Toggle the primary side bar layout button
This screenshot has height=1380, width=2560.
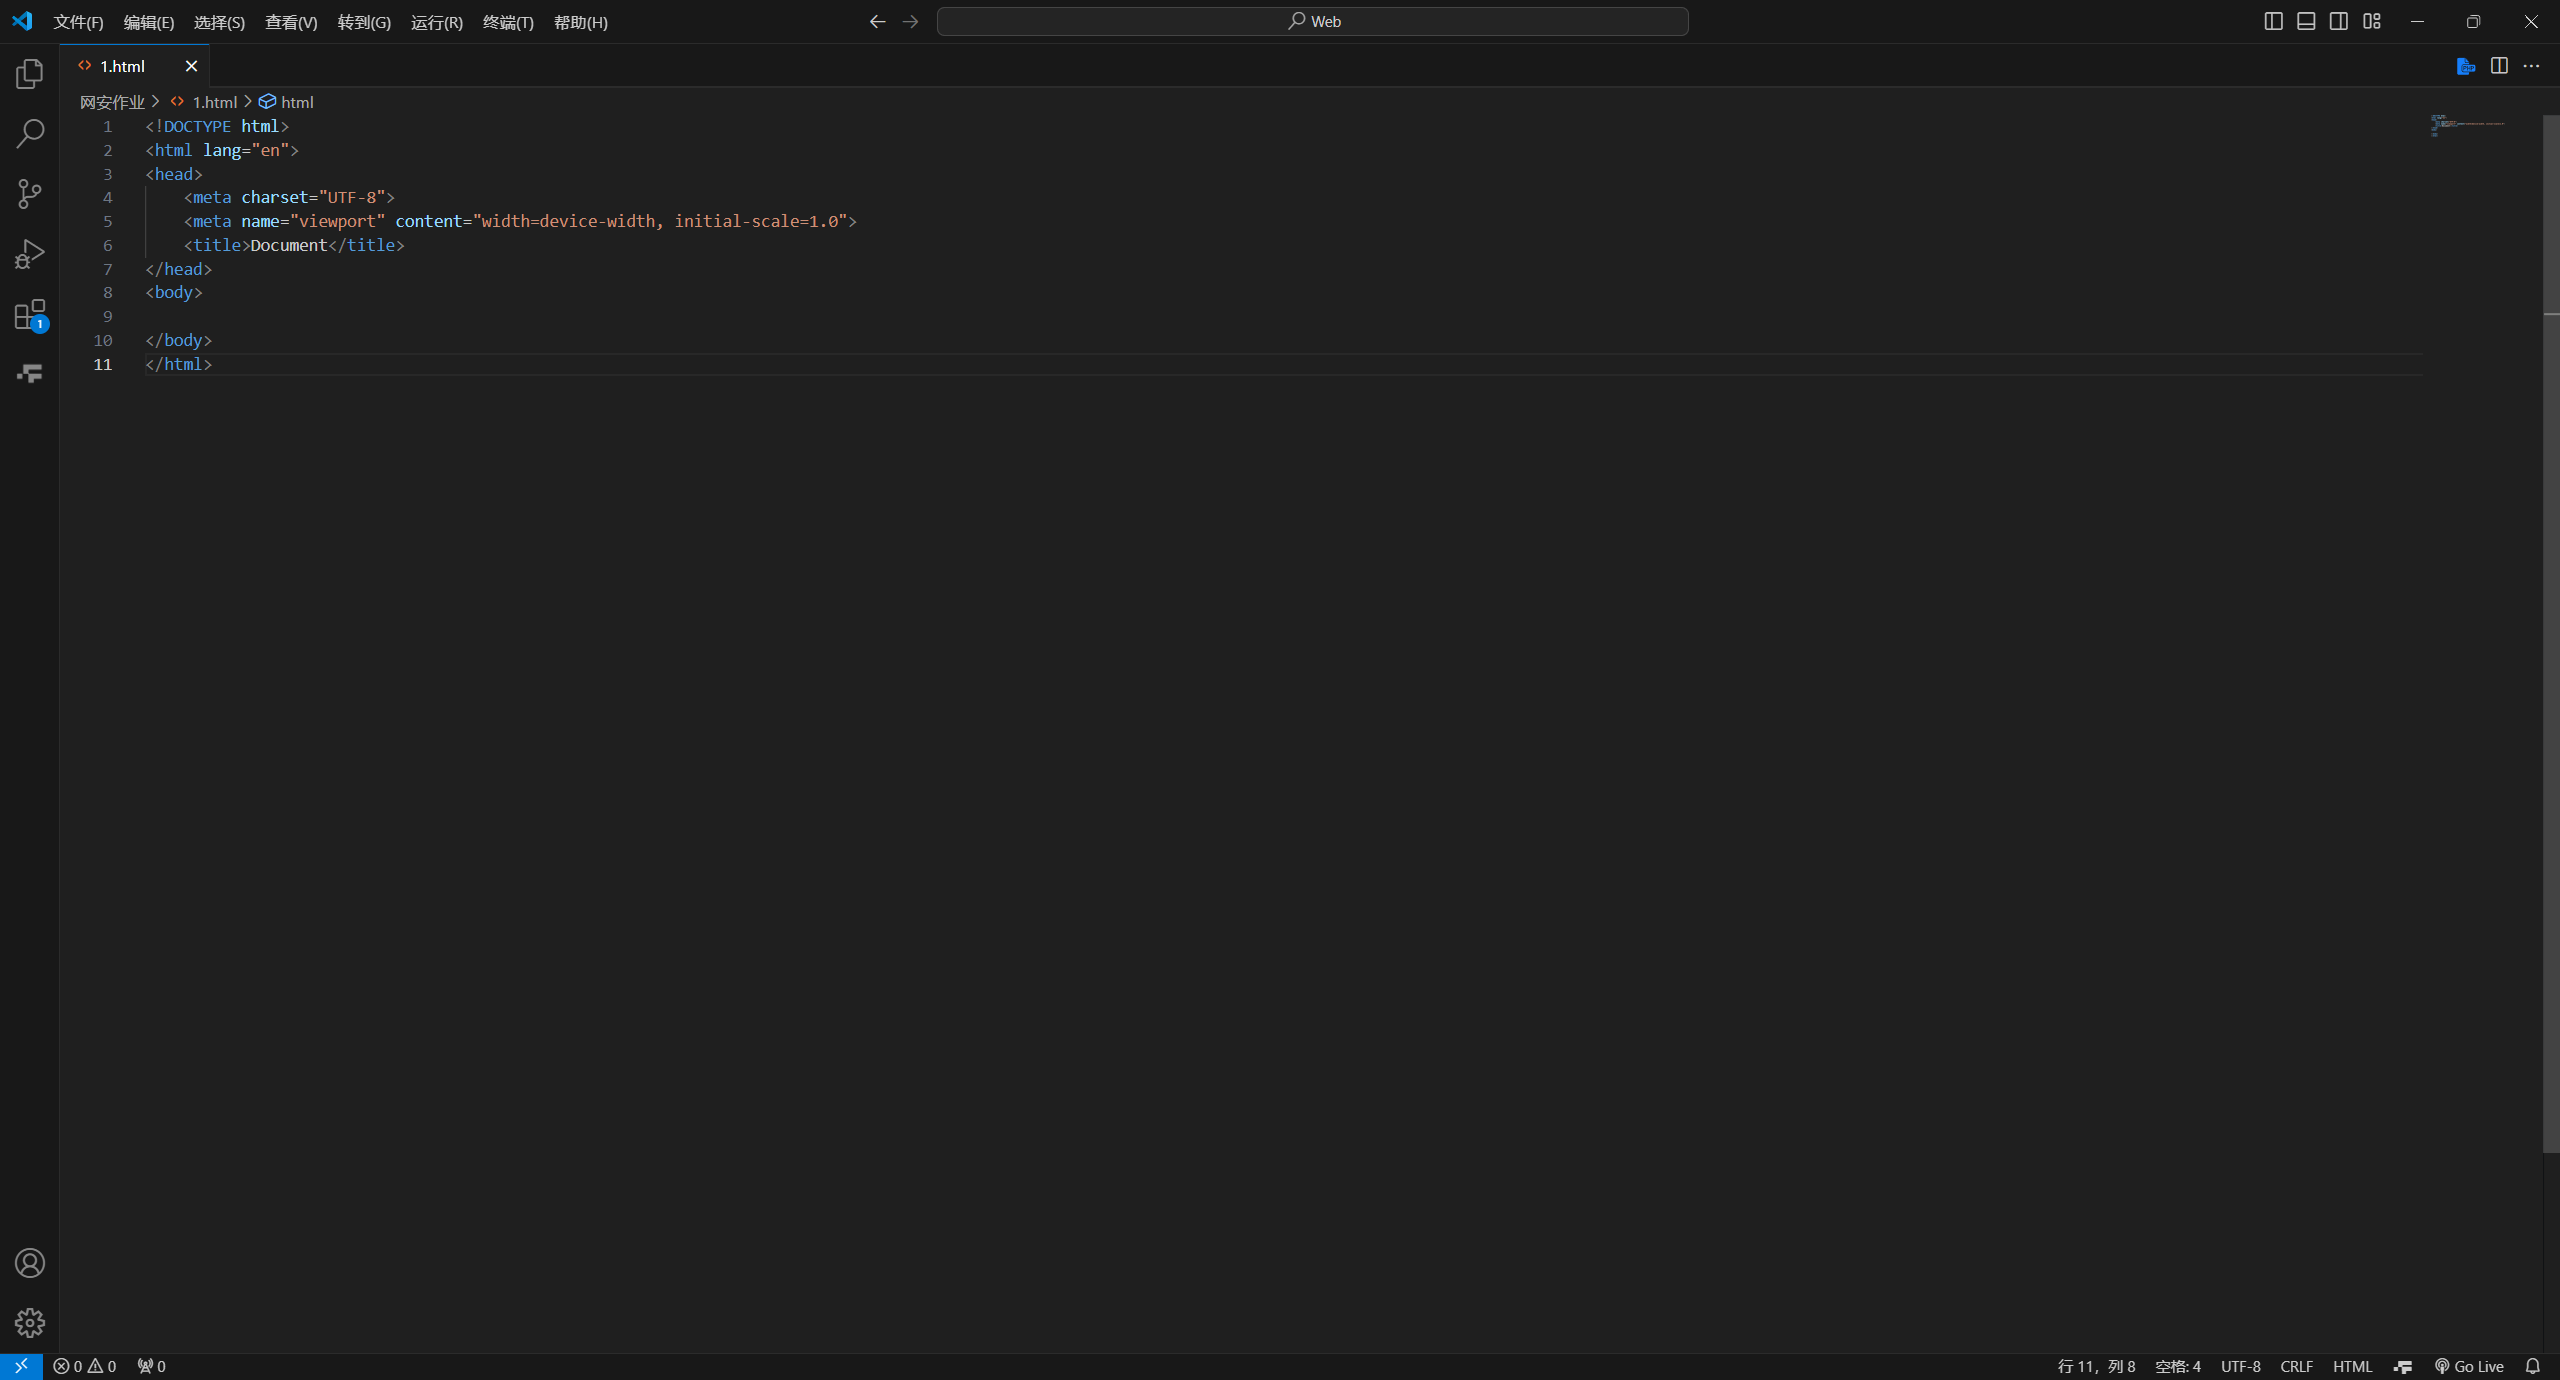click(x=2273, y=21)
